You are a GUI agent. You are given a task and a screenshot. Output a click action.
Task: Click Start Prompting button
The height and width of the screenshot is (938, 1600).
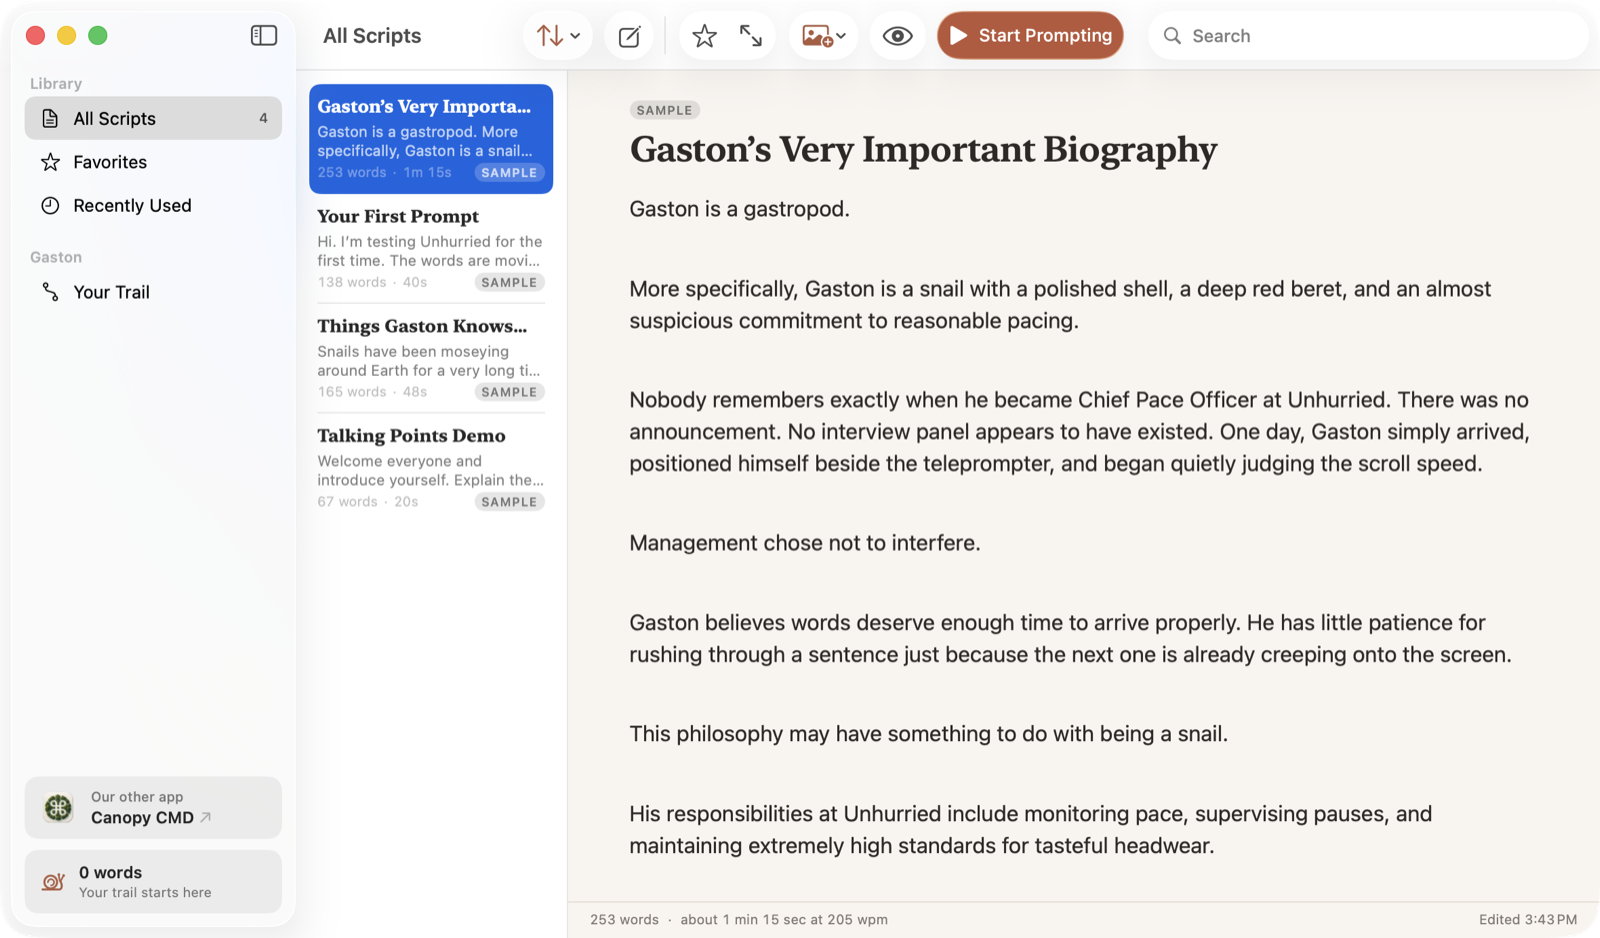1030,36
